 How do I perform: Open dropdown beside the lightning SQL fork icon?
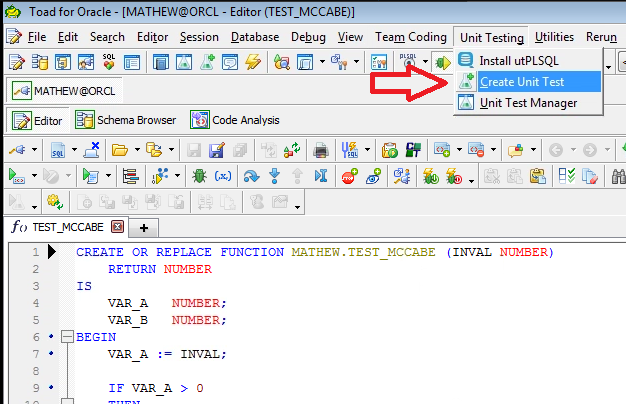[x=367, y=150]
